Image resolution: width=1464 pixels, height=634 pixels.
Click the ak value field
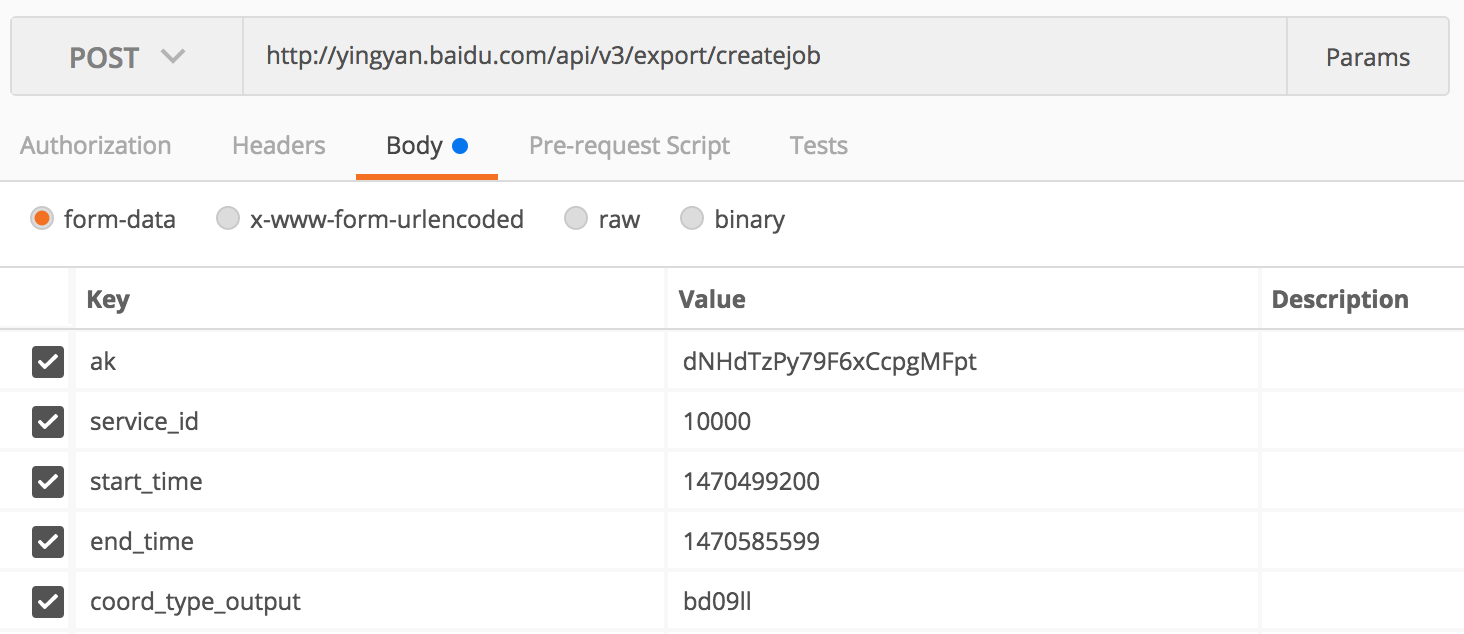[960, 362]
